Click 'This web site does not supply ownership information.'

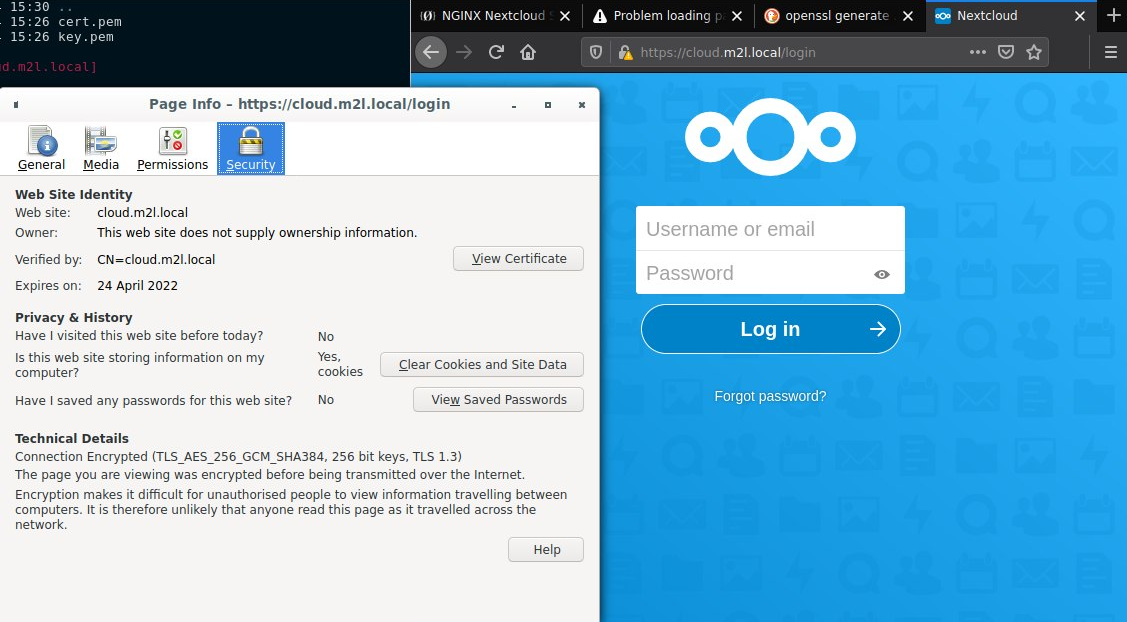pyautogui.click(x=257, y=233)
